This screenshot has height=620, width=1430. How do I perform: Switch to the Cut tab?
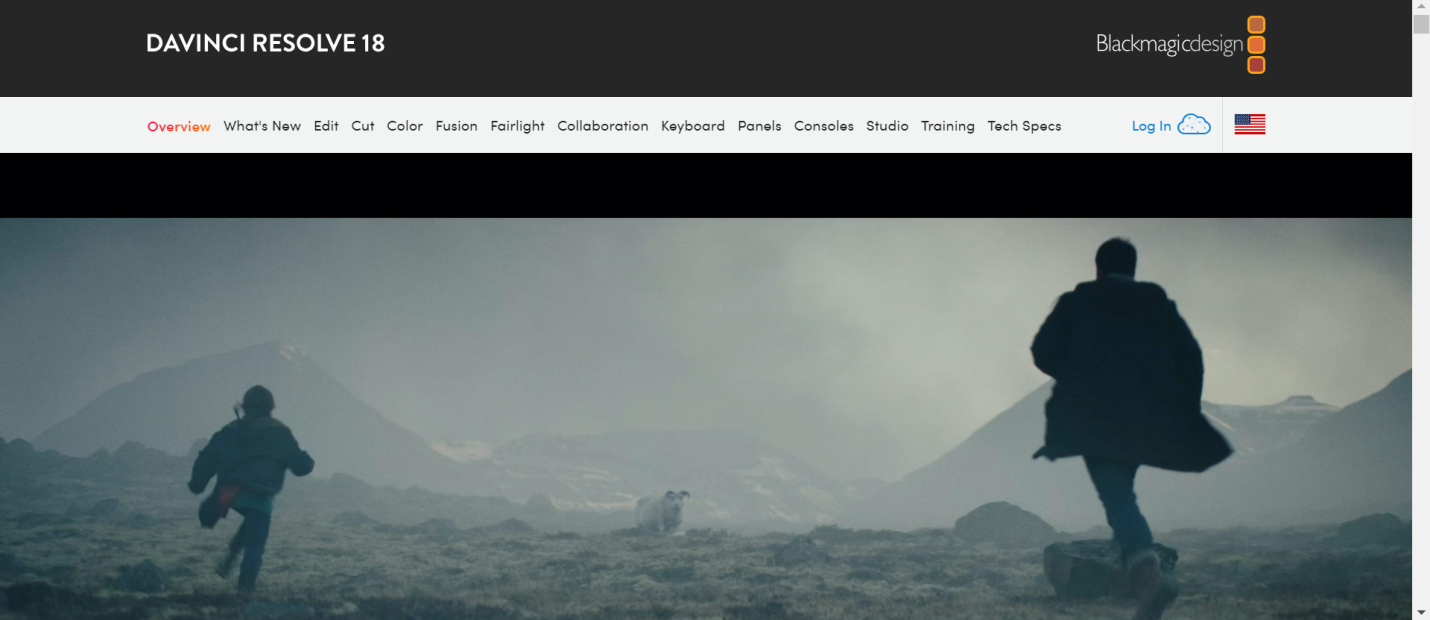point(363,126)
